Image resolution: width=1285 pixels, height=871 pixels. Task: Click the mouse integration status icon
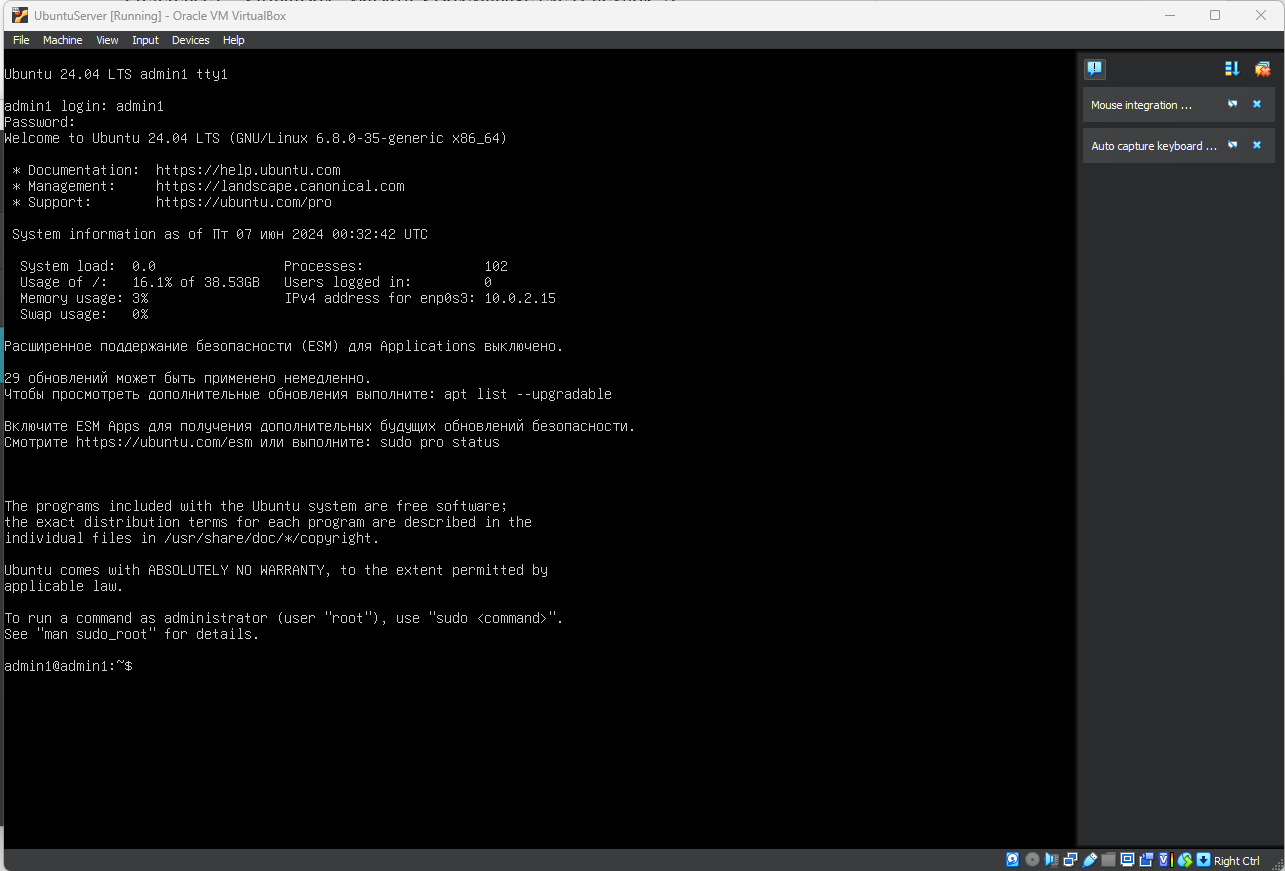coord(1185,860)
